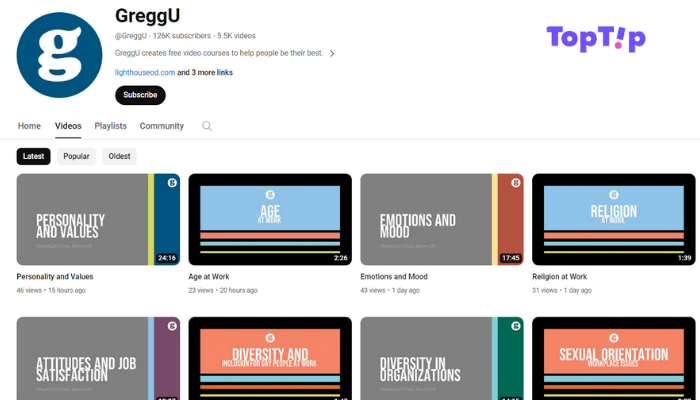Click the 'Religion at Work' video title
This screenshot has height=400, width=700.
tap(559, 277)
